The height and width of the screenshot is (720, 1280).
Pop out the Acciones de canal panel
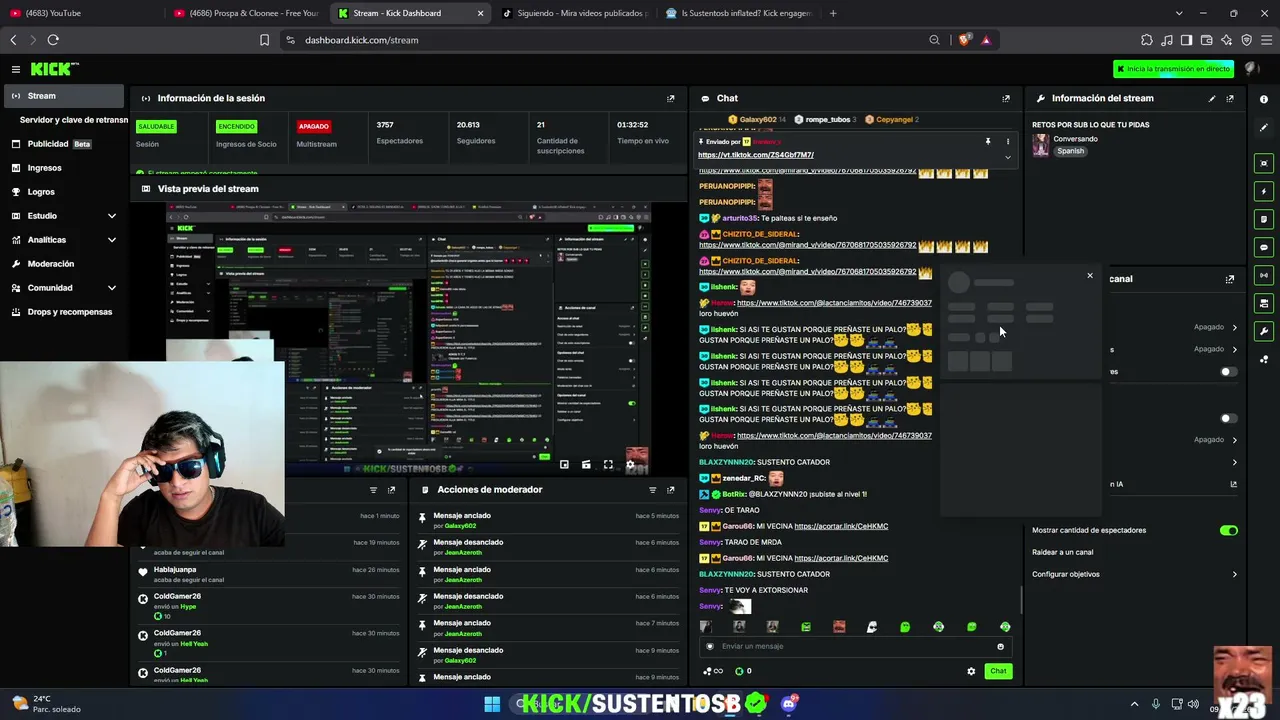pos(1230,279)
